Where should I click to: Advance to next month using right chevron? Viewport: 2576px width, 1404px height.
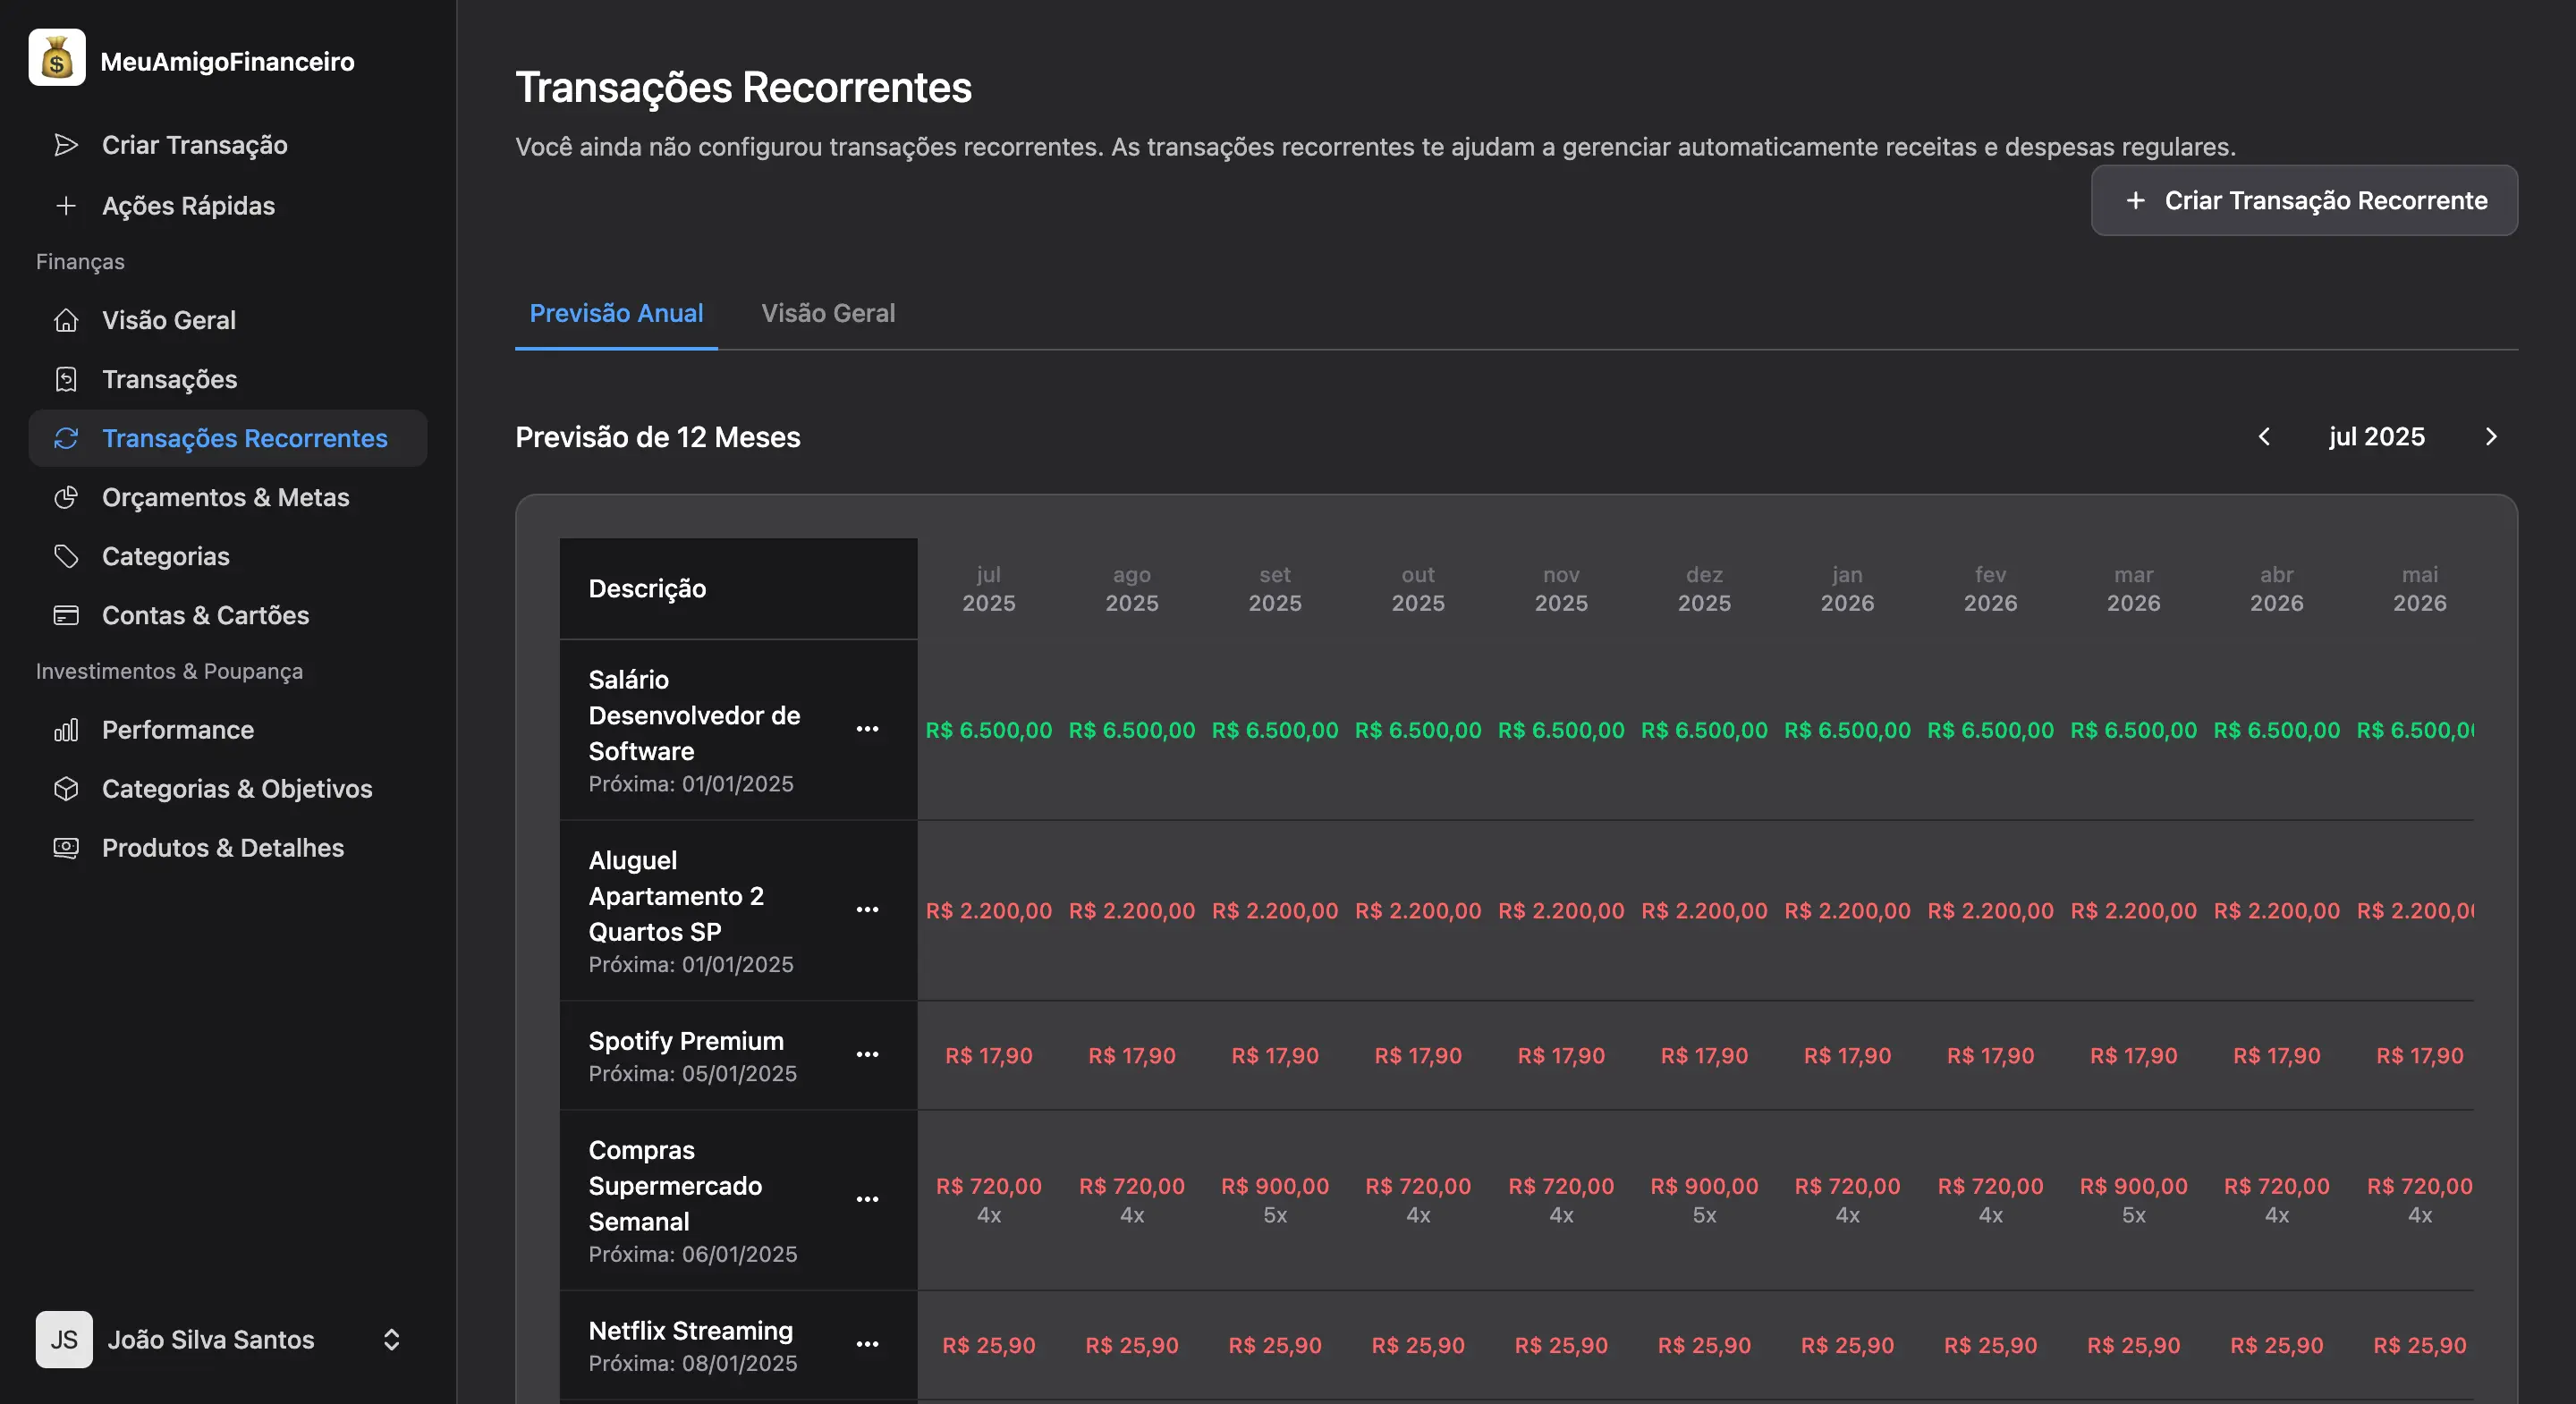[2491, 437]
